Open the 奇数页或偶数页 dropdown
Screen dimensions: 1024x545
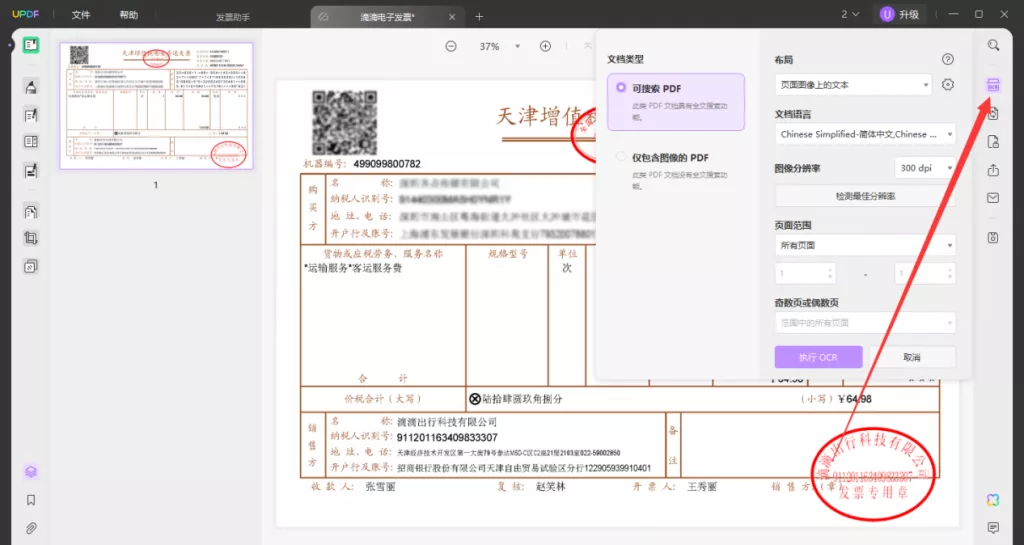click(x=865, y=323)
